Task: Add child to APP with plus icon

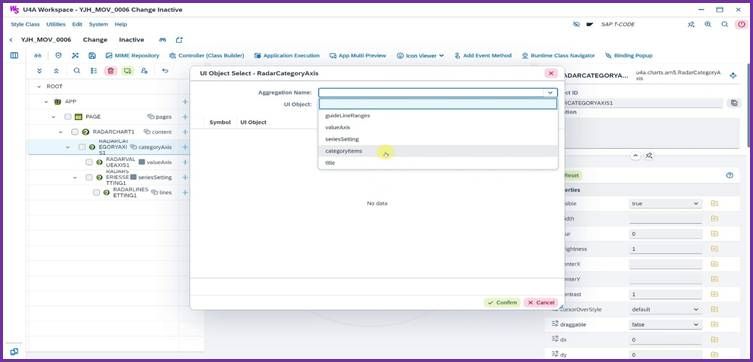Action: click(x=185, y=102)
